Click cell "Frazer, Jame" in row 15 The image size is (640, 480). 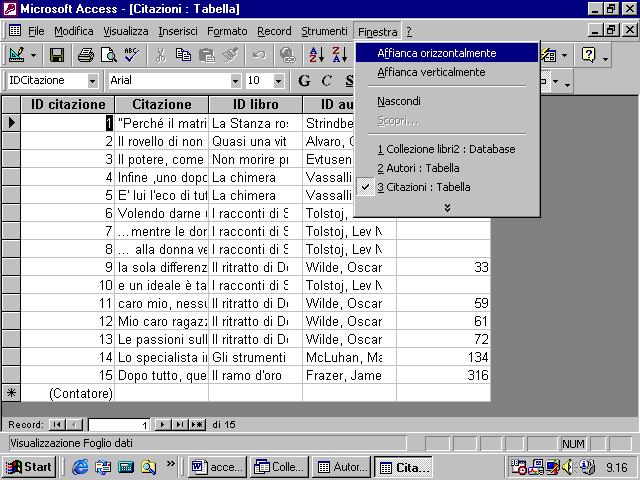pos(349,375)
